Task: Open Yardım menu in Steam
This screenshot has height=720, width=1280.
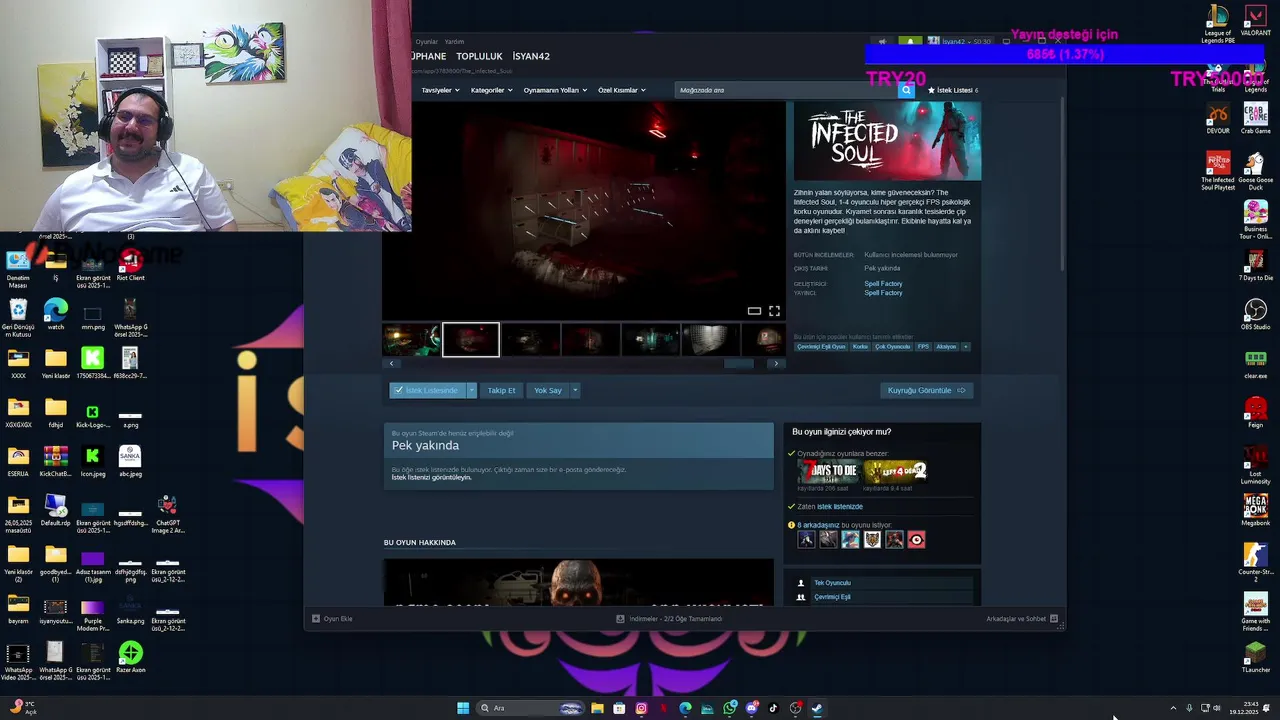Action: click(454, 42)
